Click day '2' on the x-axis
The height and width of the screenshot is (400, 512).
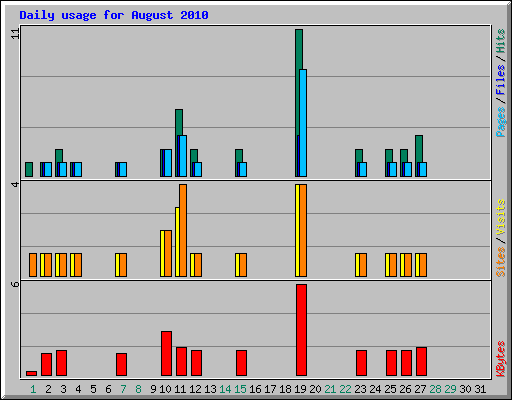pos(48,389)
